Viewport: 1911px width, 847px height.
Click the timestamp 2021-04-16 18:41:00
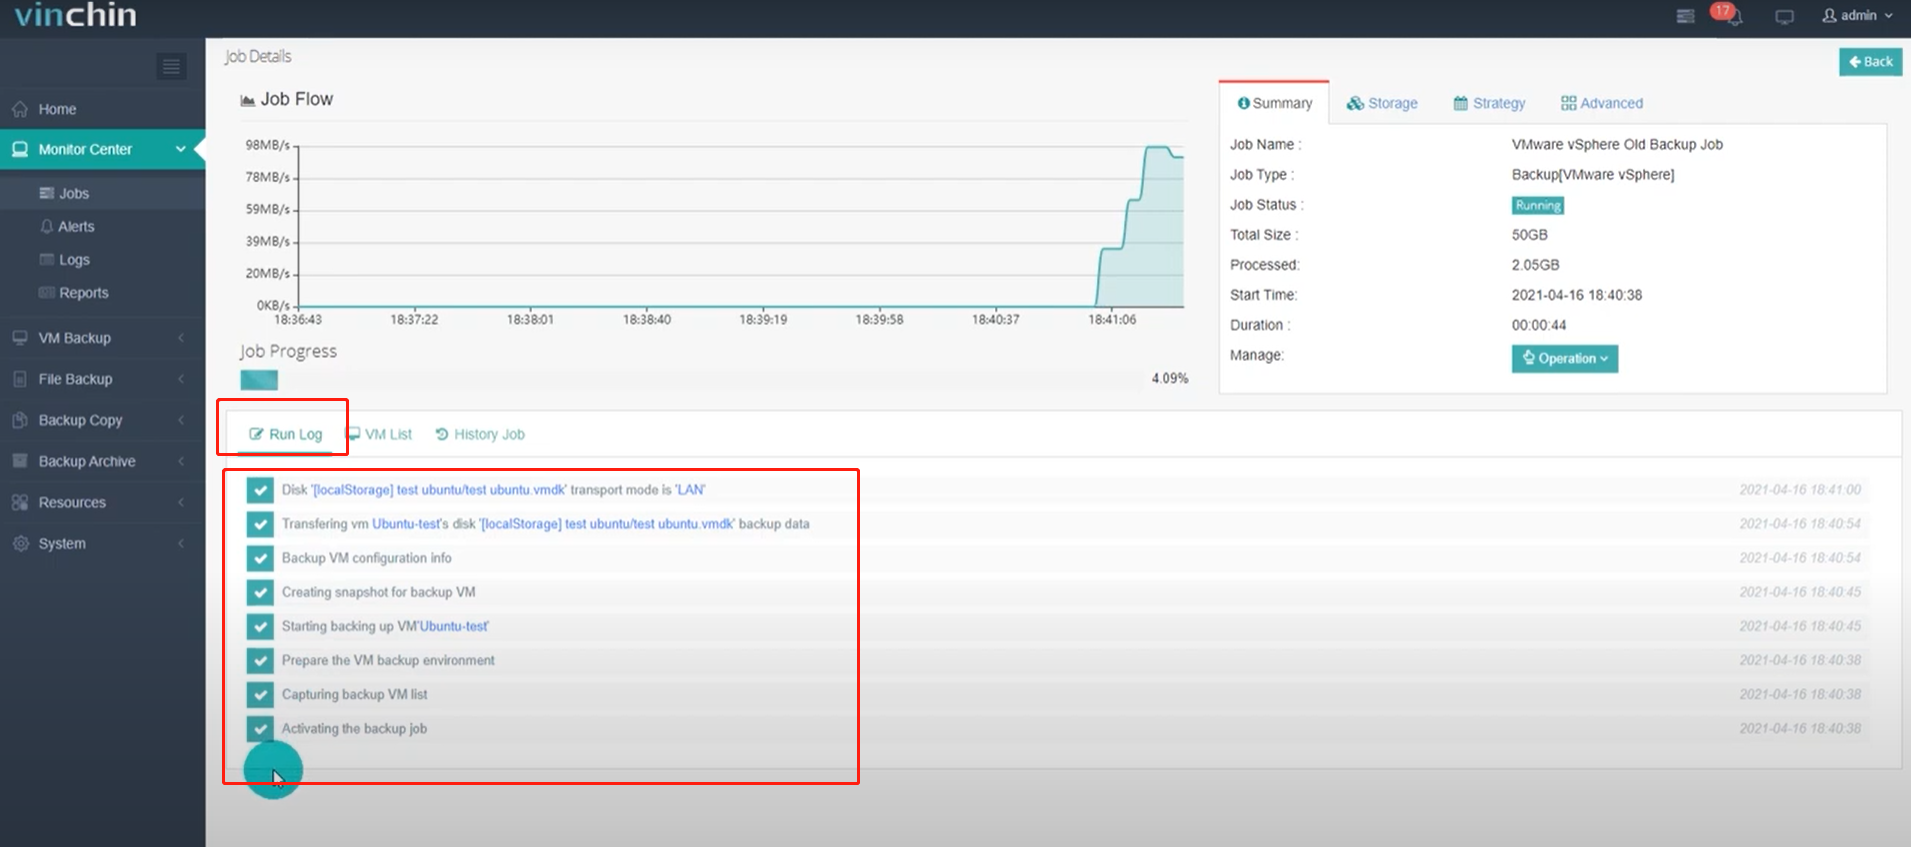(1800, 490)
